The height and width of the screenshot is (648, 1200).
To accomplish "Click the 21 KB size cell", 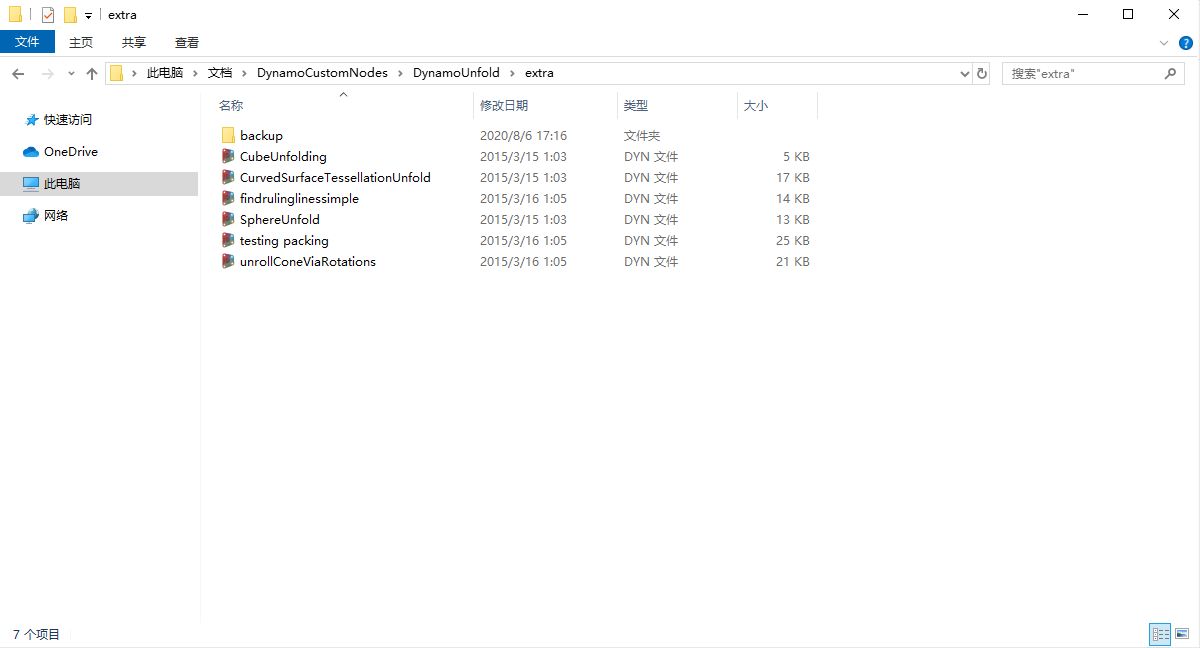I will point(793,262).
